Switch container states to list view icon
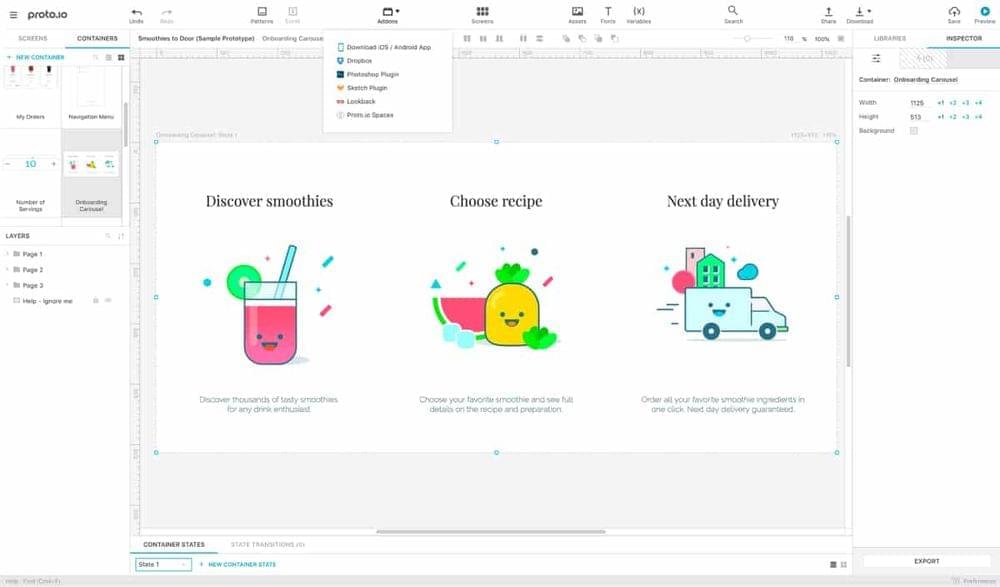 [833, 565]
